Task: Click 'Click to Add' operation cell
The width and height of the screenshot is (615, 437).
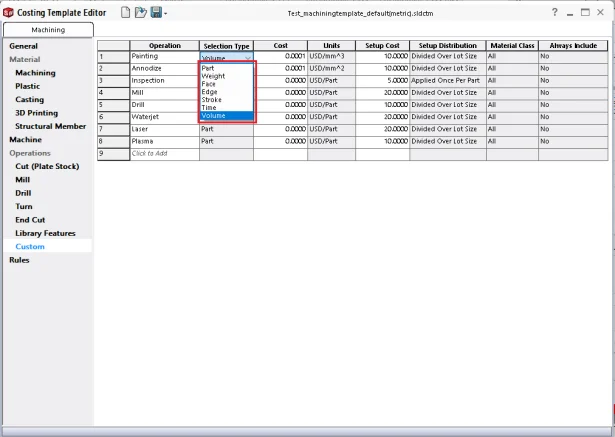Action: (x=164, y=154)
